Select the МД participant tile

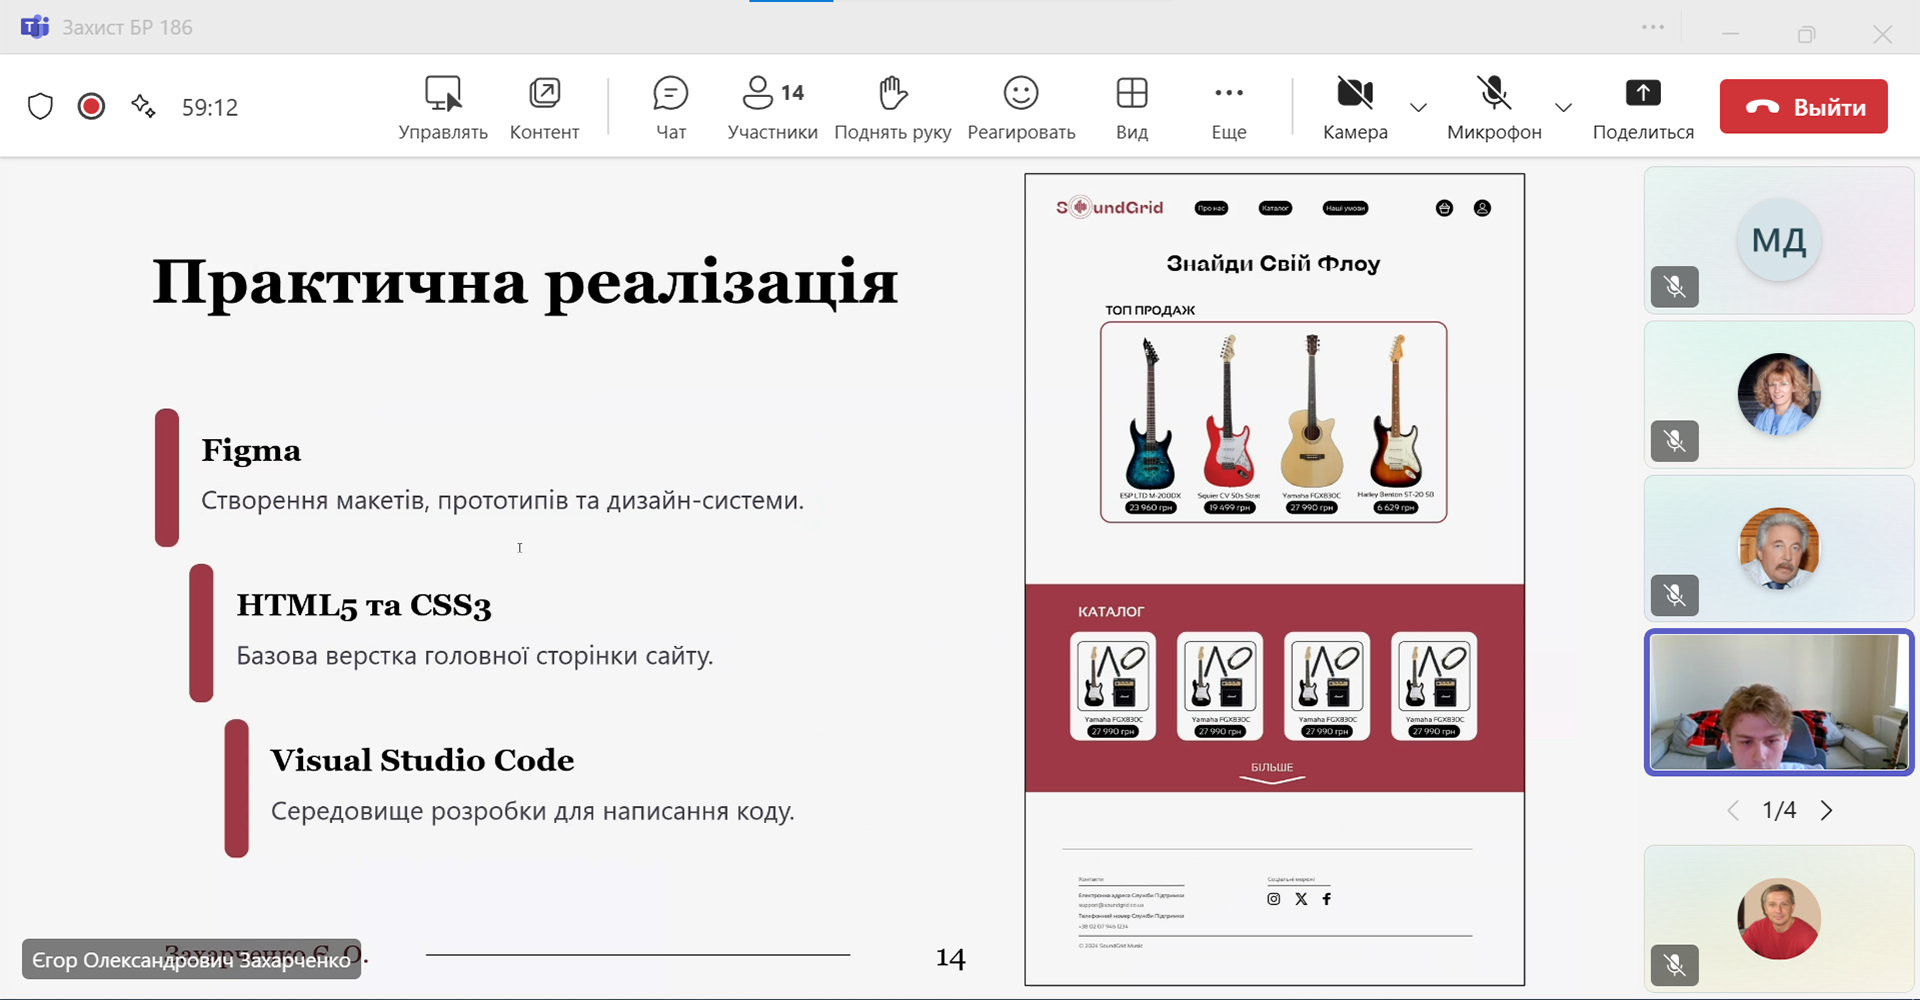point(1778,241)
